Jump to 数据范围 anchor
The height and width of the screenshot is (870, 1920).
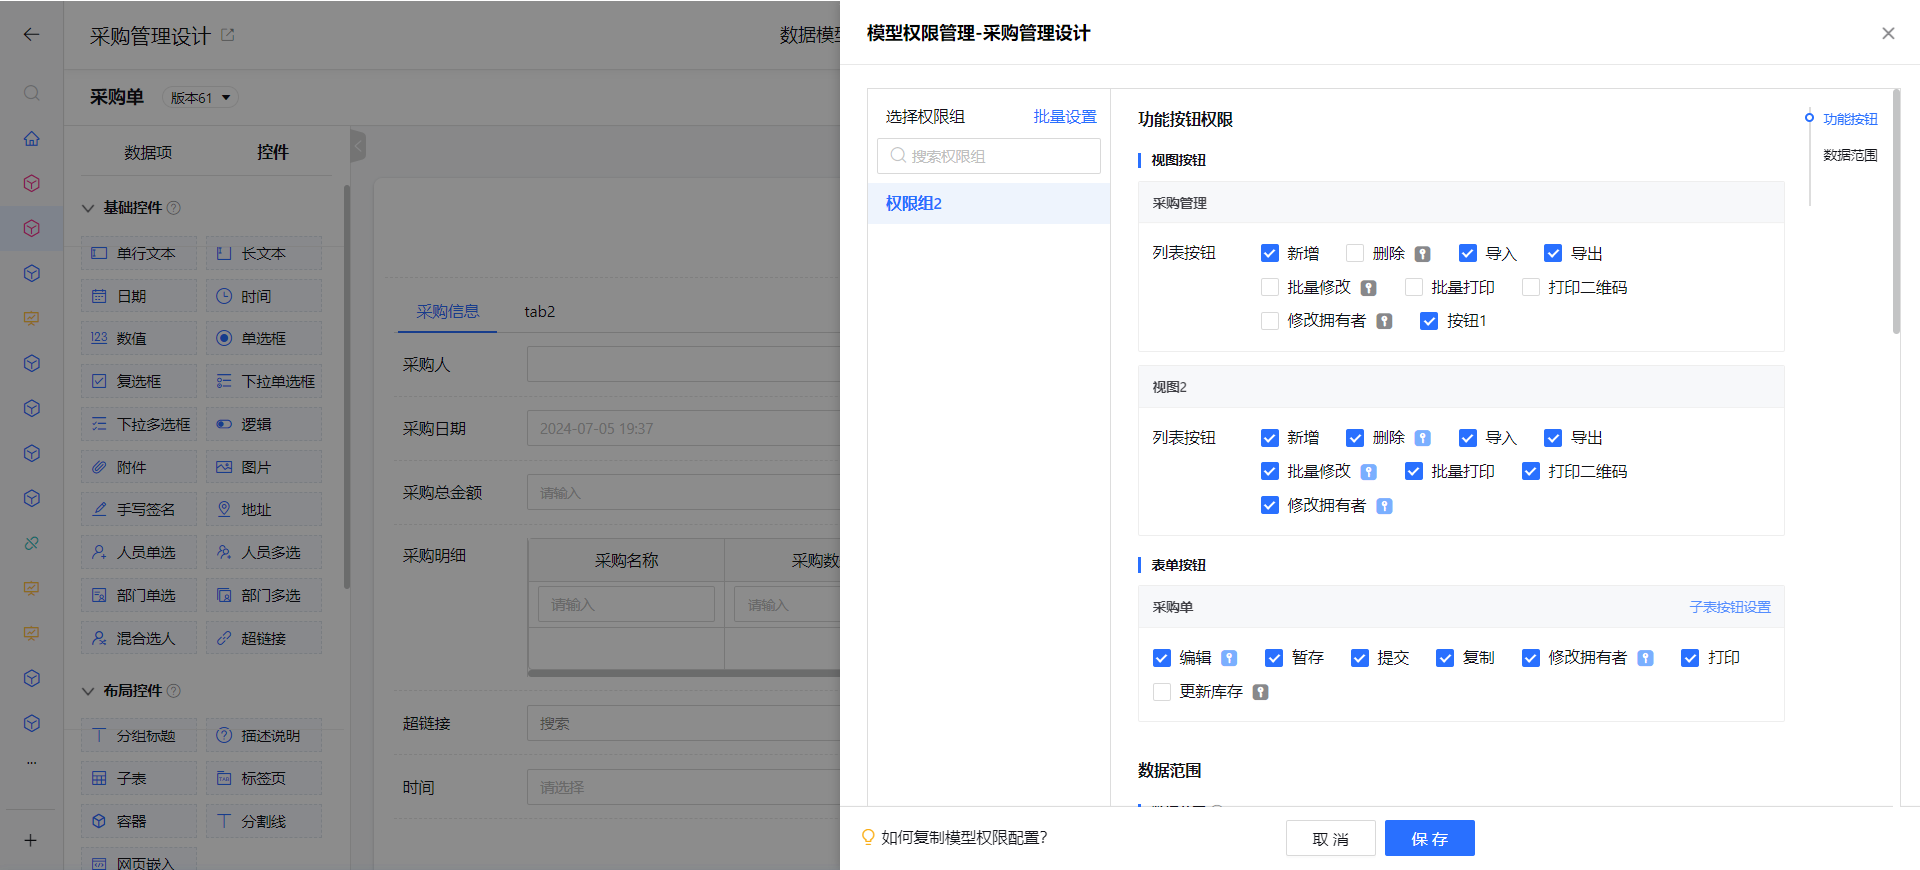point(1850,155)
